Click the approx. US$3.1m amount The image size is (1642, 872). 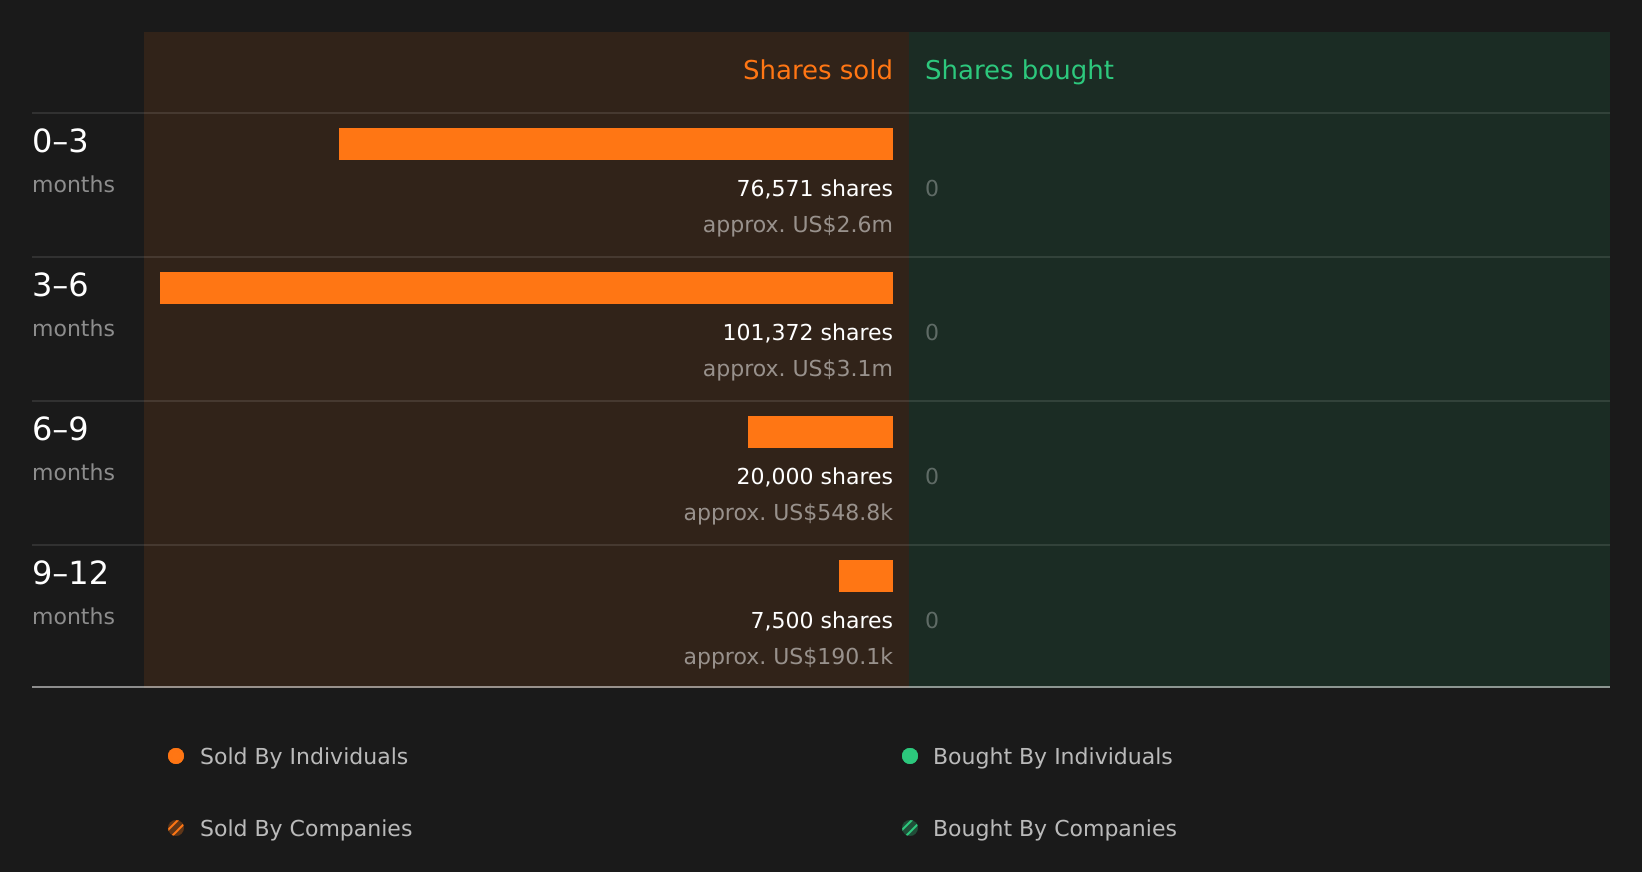(797, 369)
